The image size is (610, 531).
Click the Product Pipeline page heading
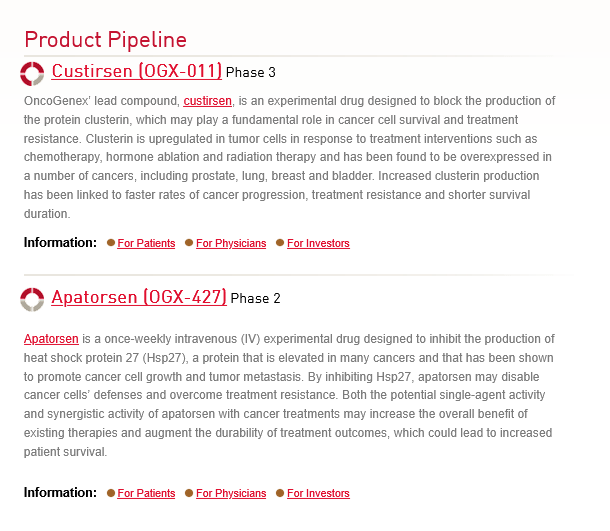coord(106,40)
